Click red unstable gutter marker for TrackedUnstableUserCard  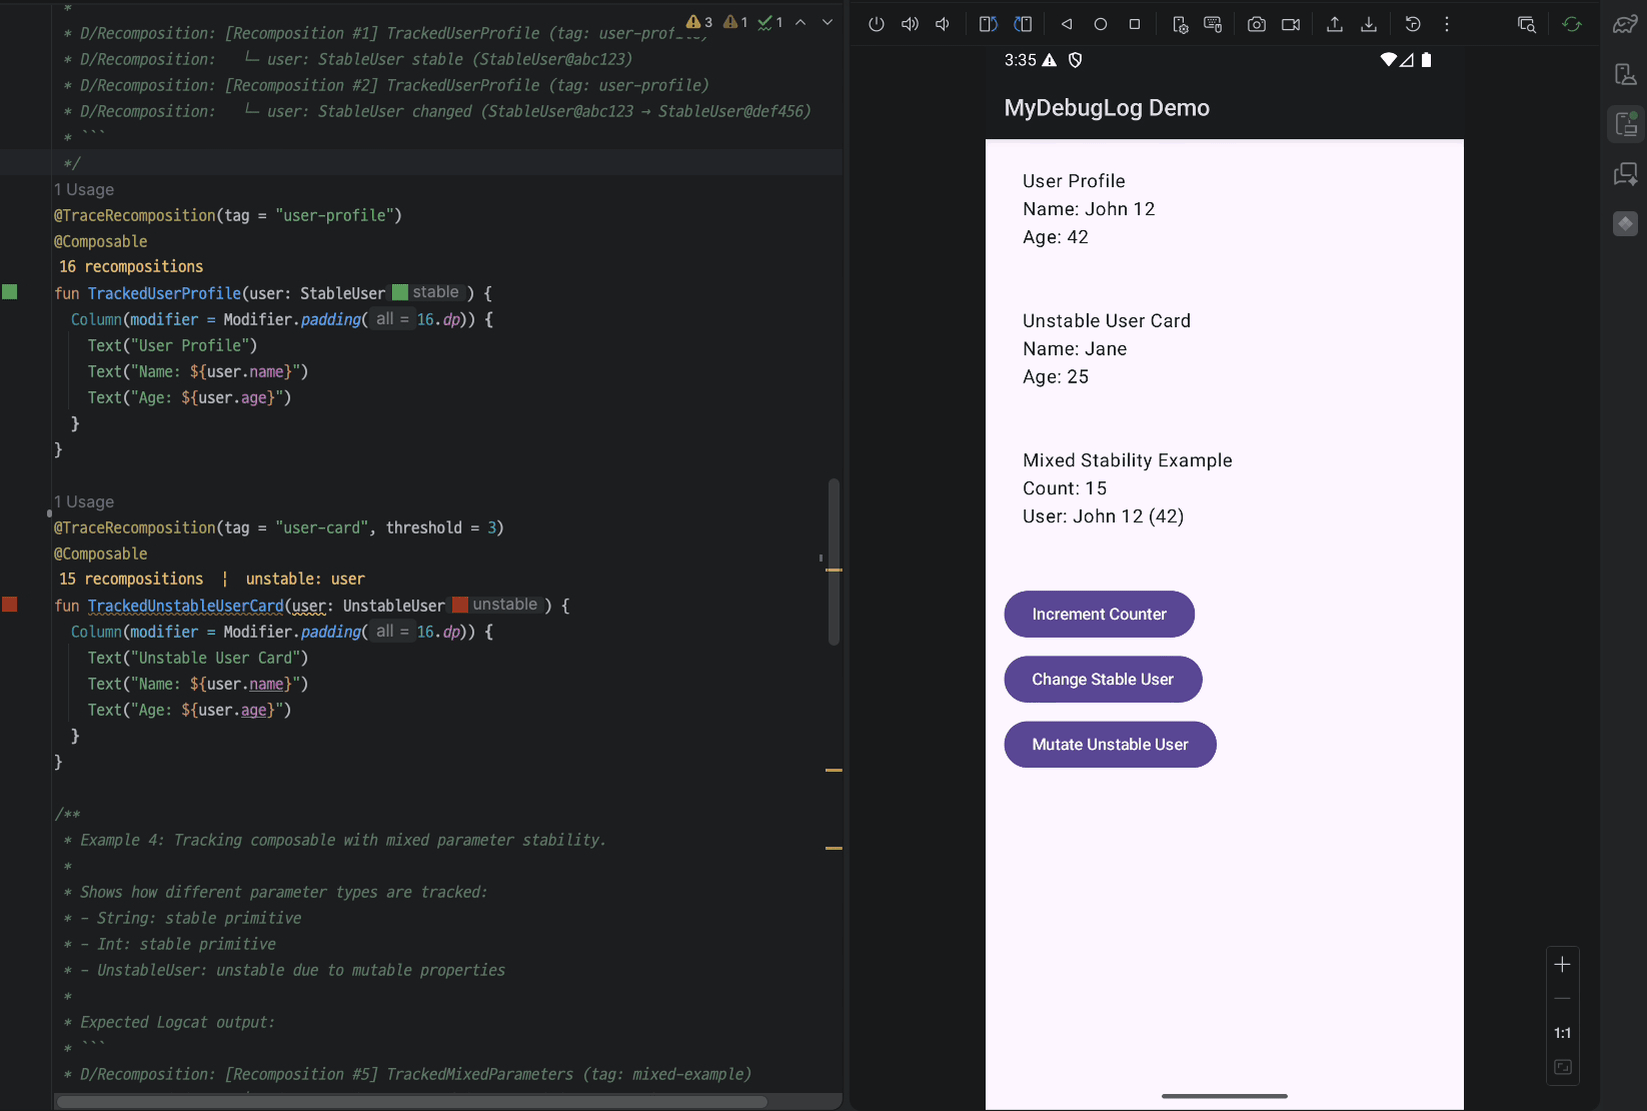pos(9,604)
